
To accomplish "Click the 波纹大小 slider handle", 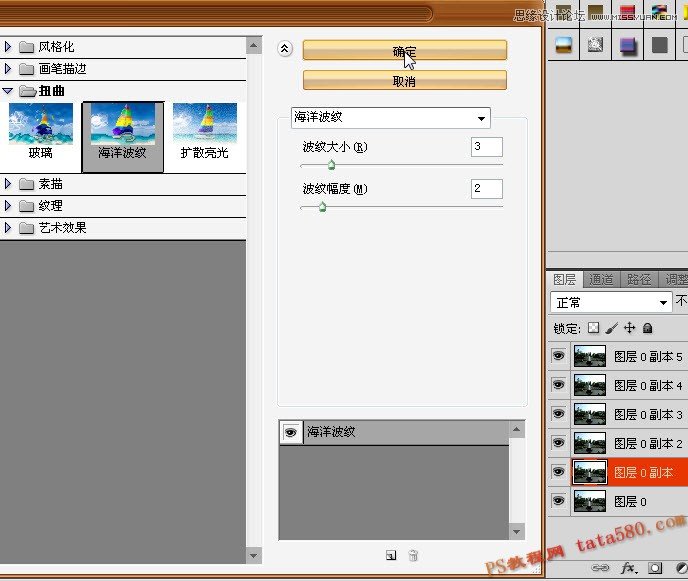I will (x=331, y=165).
